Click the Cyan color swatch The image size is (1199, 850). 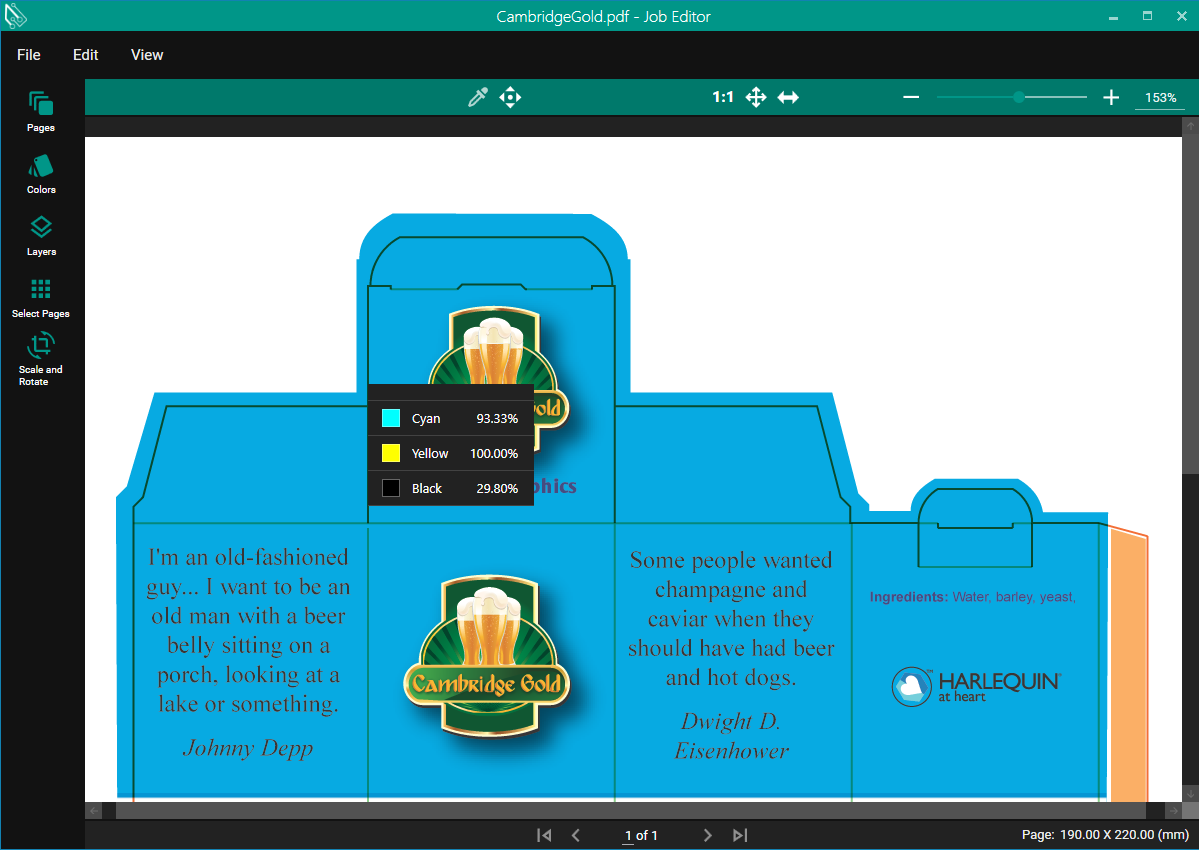click(x=391, y=418)
